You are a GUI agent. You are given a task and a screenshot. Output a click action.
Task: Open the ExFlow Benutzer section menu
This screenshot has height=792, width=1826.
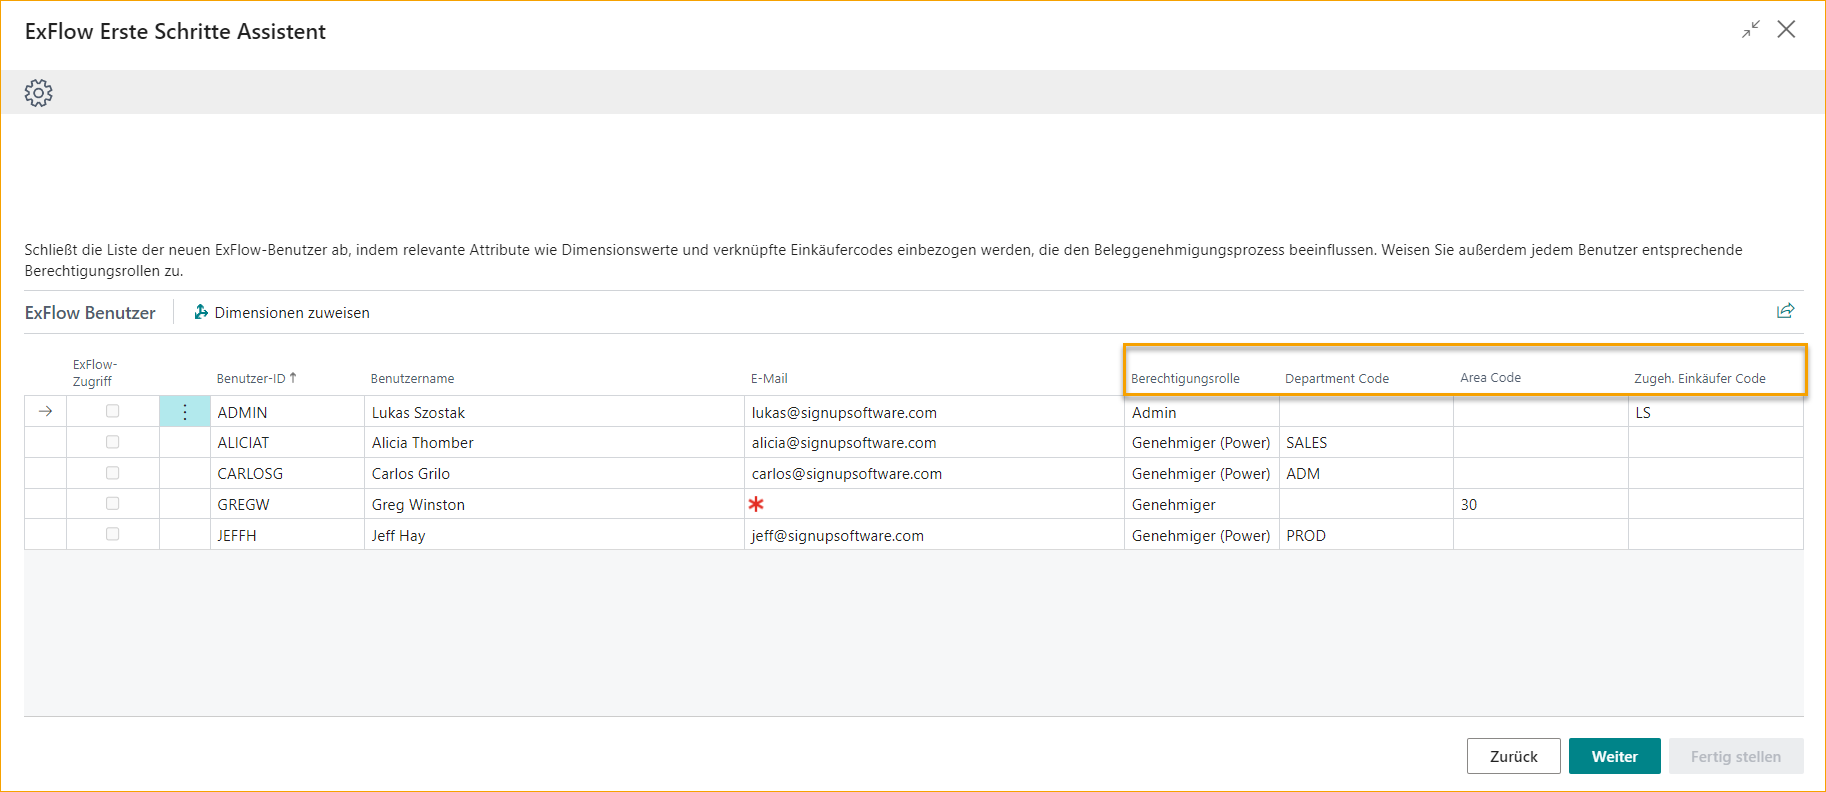point(90,313)
